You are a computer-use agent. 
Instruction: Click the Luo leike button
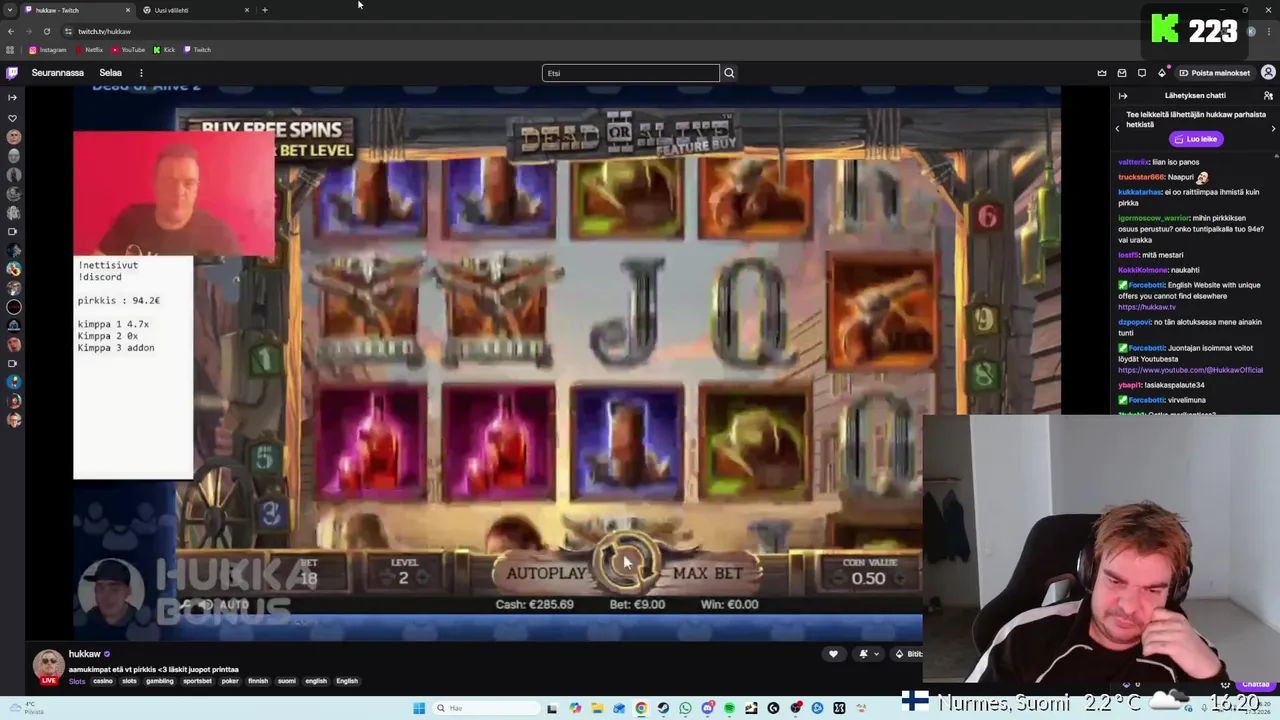pos(1196,139)
